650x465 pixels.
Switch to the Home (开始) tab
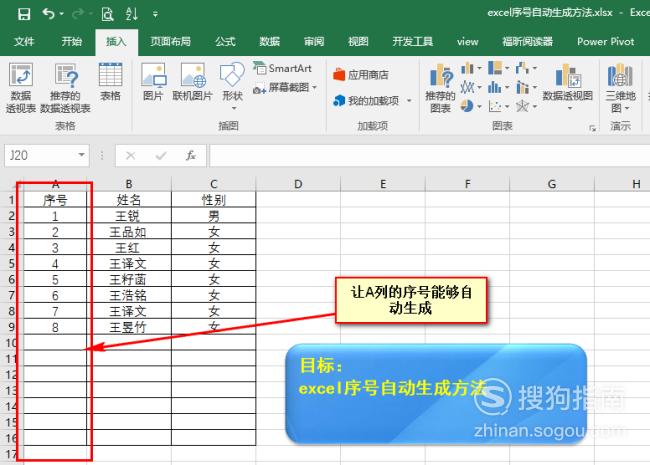coord(72,41)
